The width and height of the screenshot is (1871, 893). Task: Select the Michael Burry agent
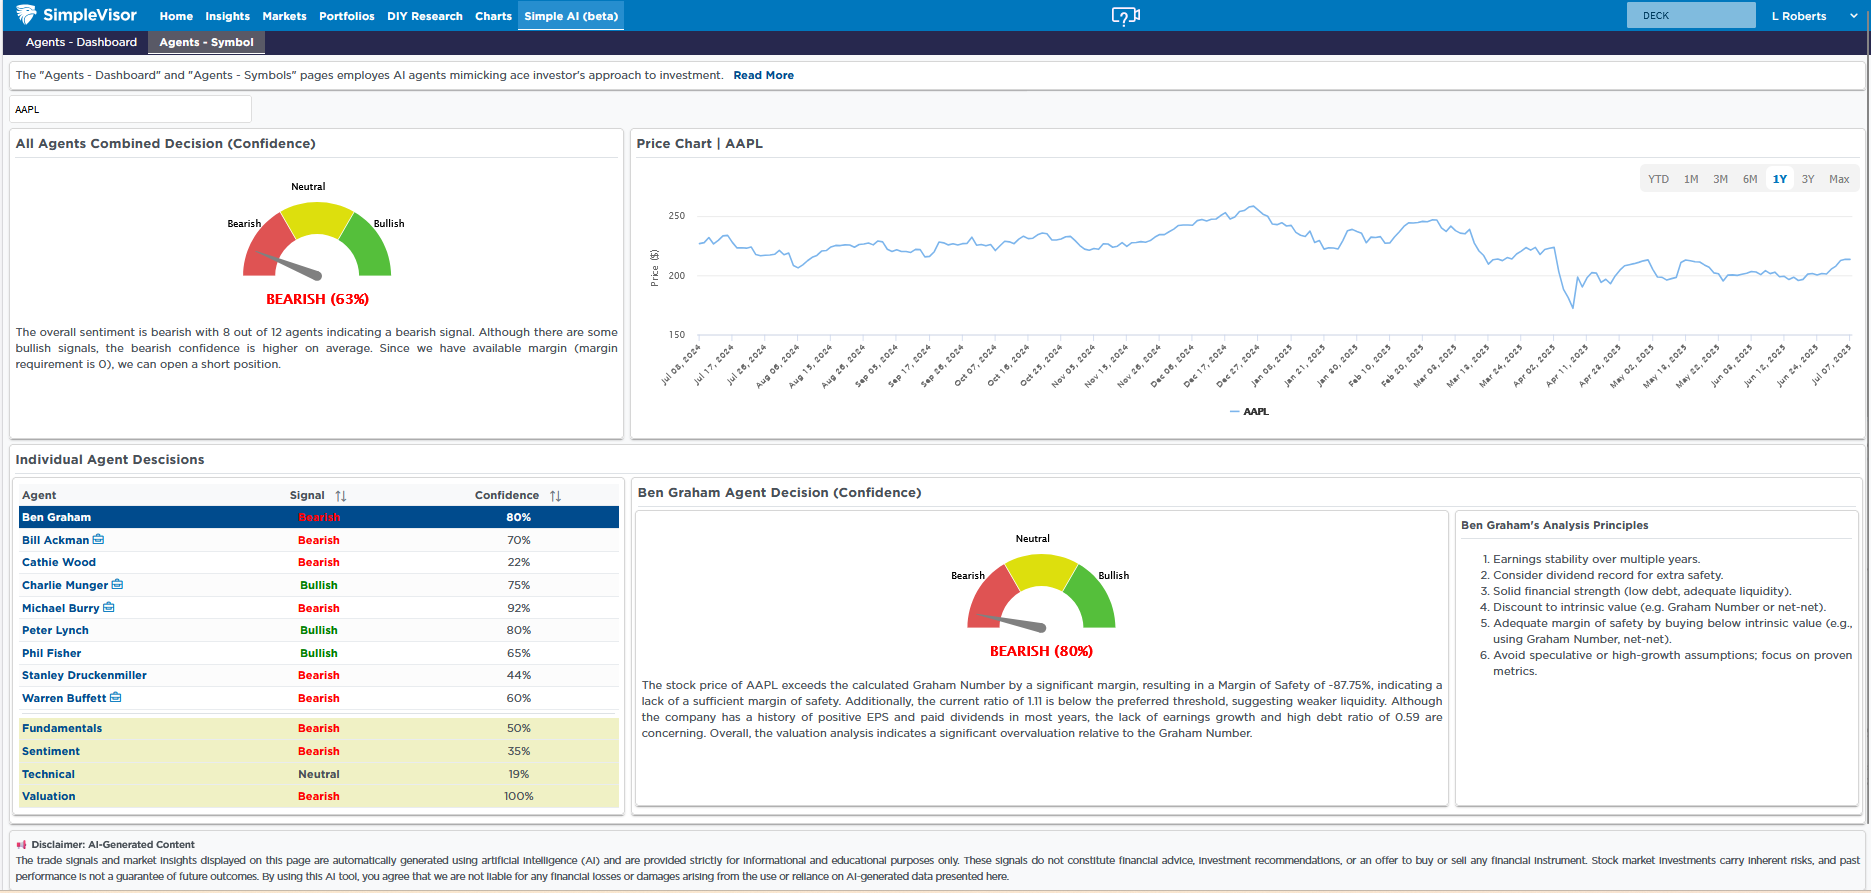click(61, 608)
